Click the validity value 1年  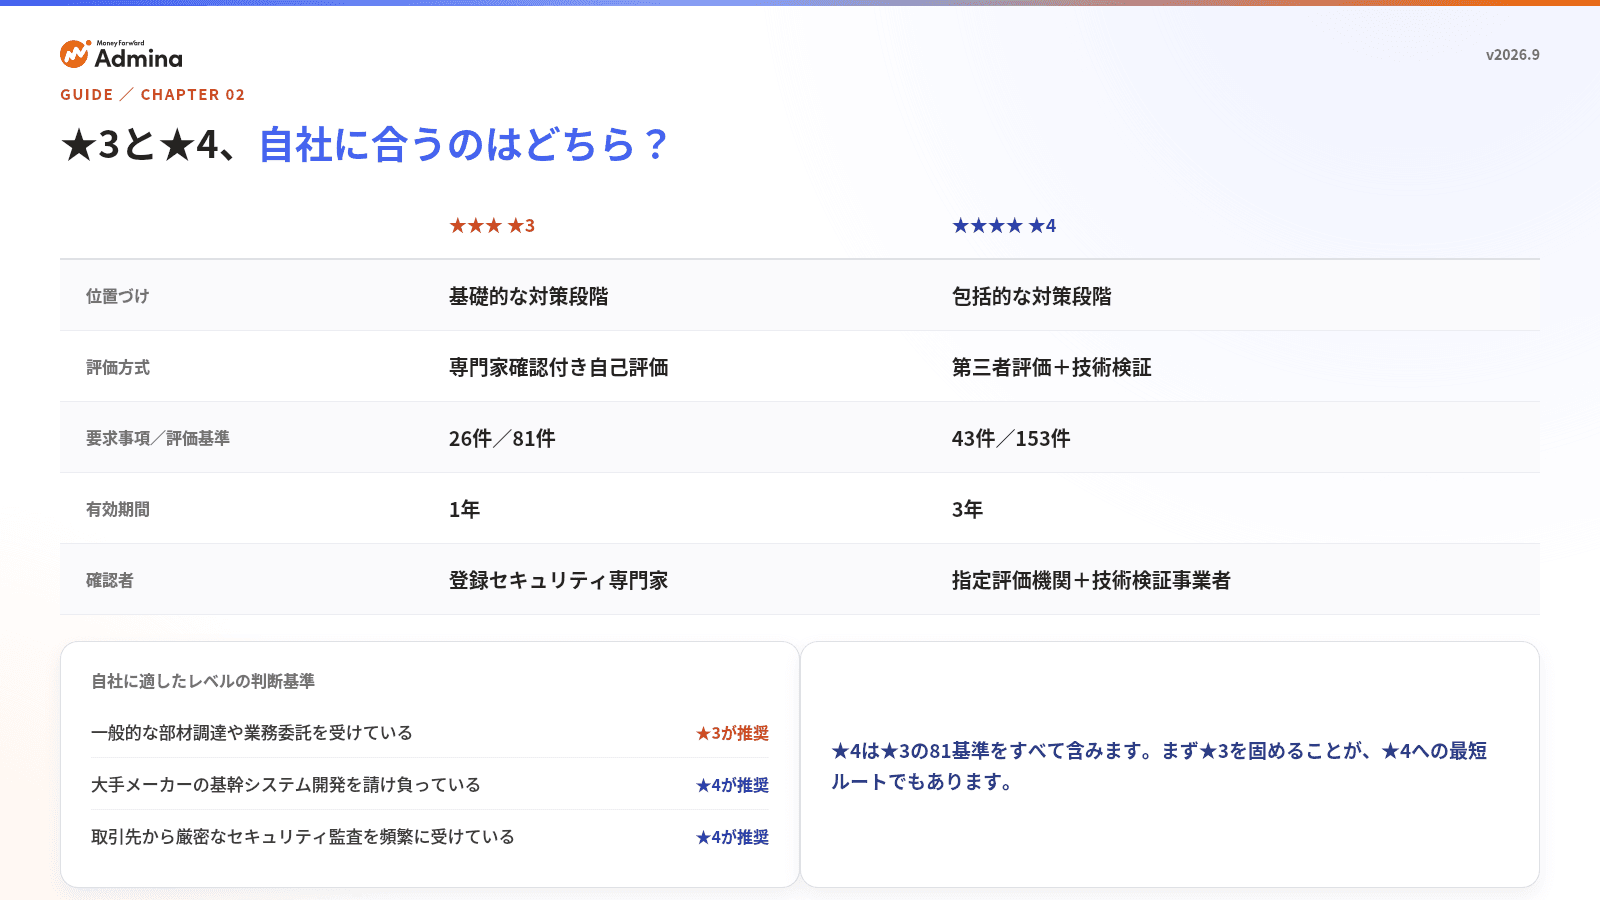pyautogui.click(x=464, y=509)
